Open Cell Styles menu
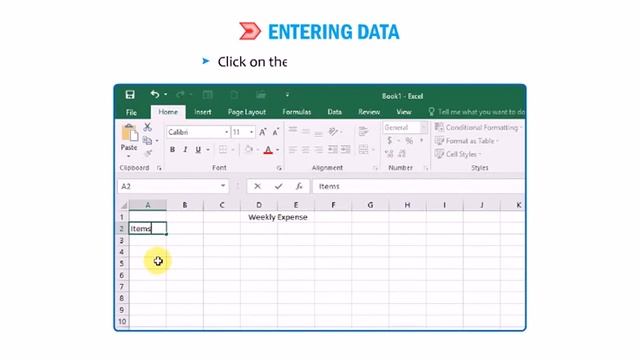The width and height of the screenshot is (640, 360). coord(458,154)
